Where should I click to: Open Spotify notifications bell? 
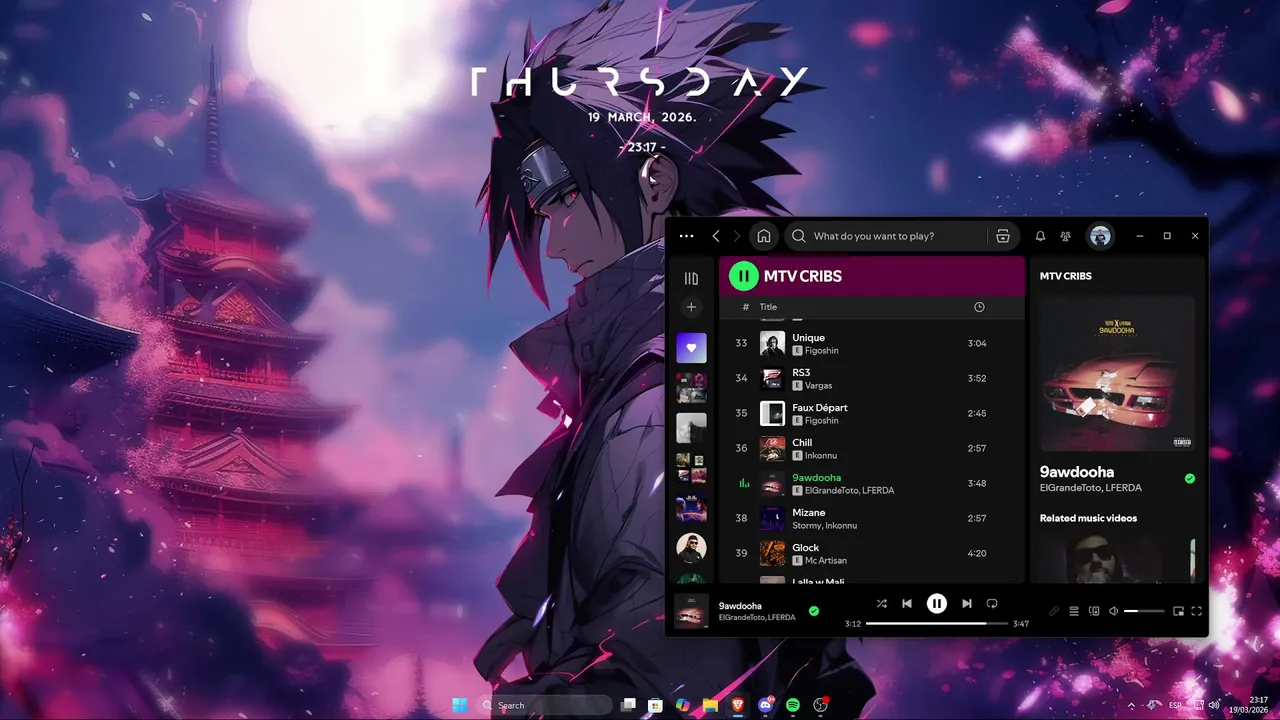pos(1040,236)
